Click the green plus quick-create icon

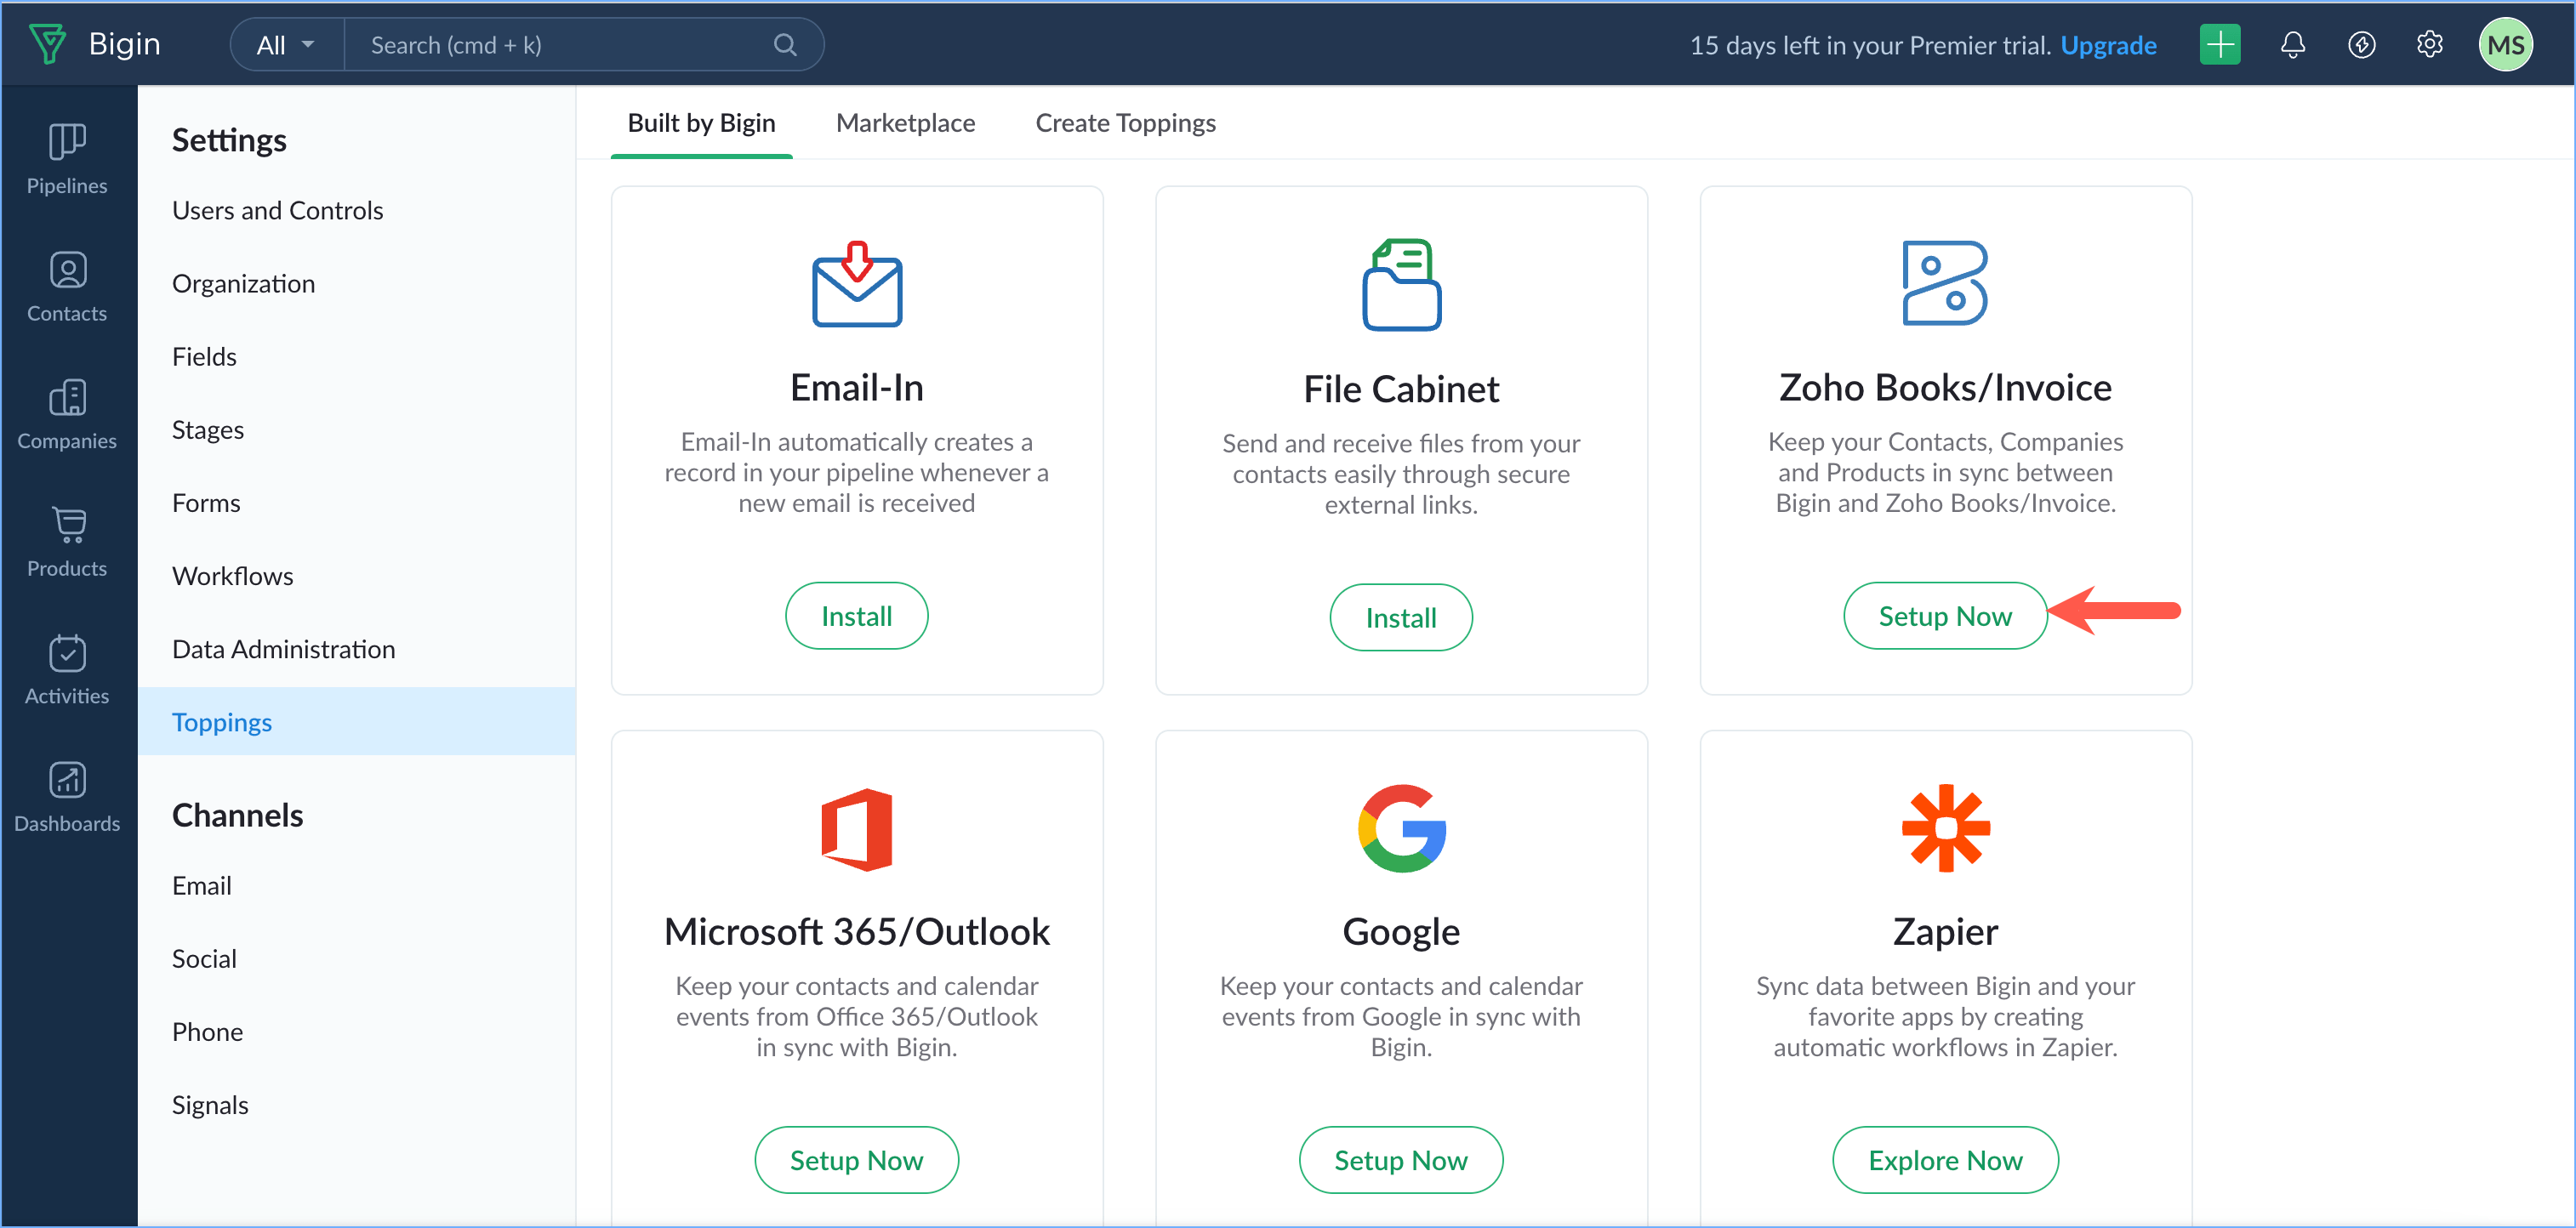click(x=2220, y=45)
